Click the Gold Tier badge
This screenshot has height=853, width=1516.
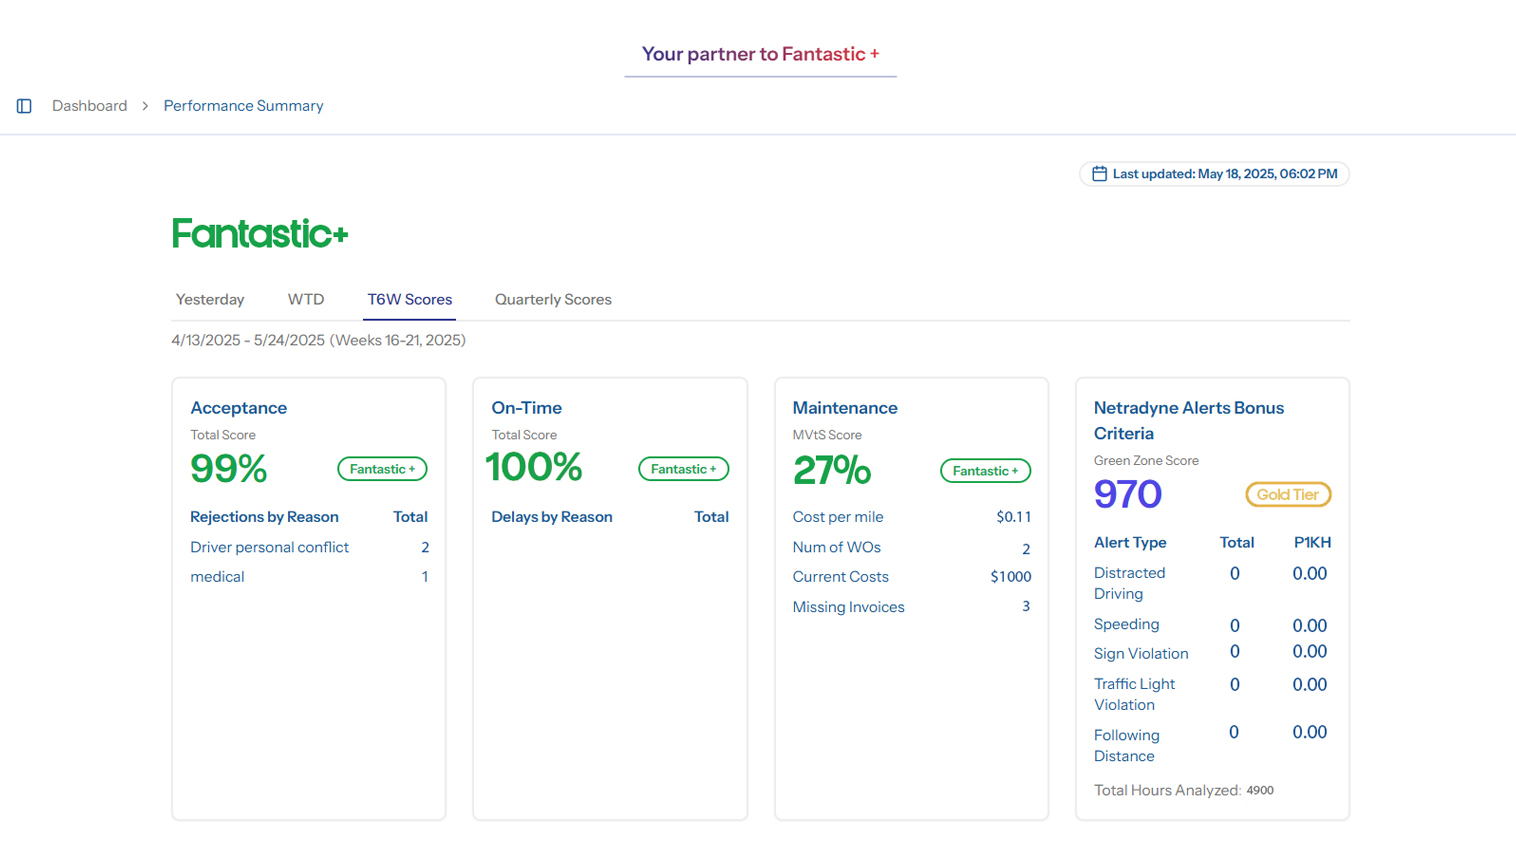pyautogui.click(x=1288, y=495)
